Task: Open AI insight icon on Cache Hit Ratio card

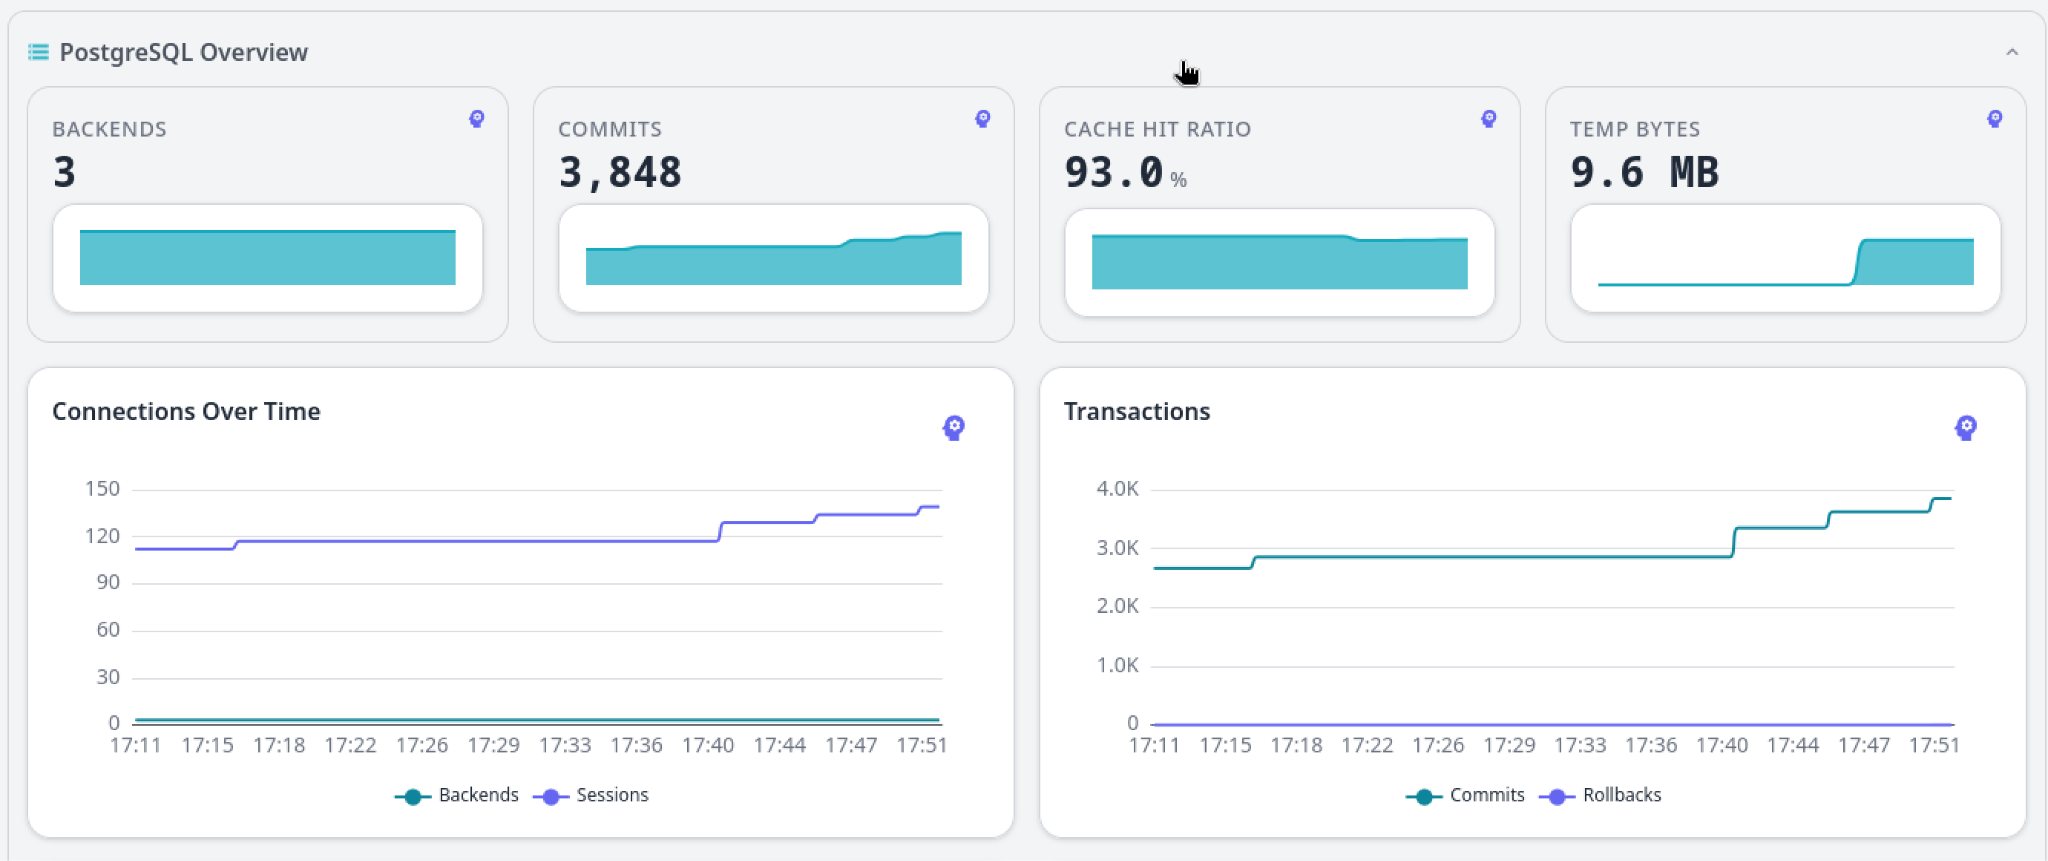Action: point(1489,119)
